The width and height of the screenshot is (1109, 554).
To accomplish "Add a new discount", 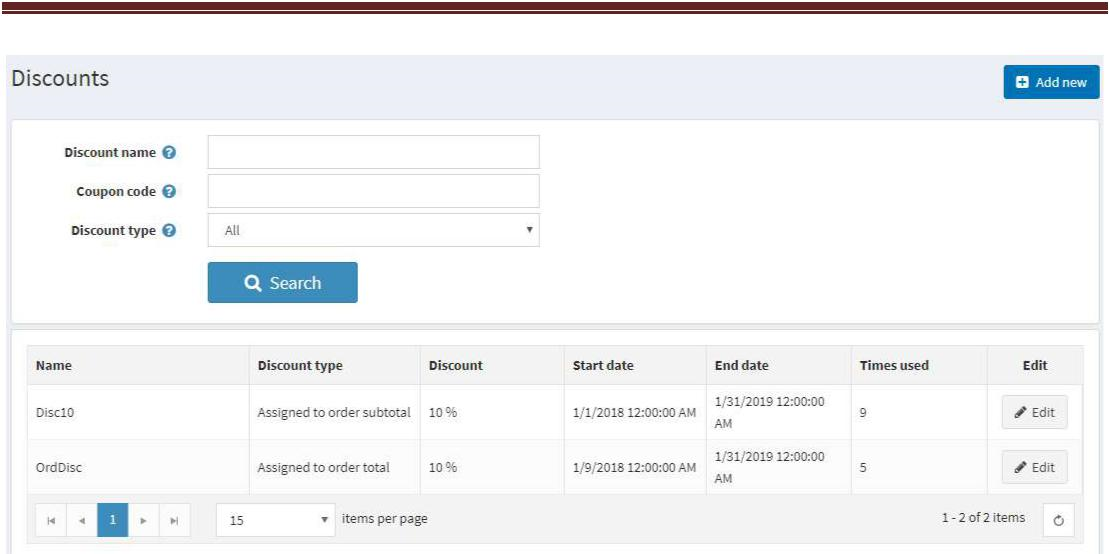I will 1051,82.
